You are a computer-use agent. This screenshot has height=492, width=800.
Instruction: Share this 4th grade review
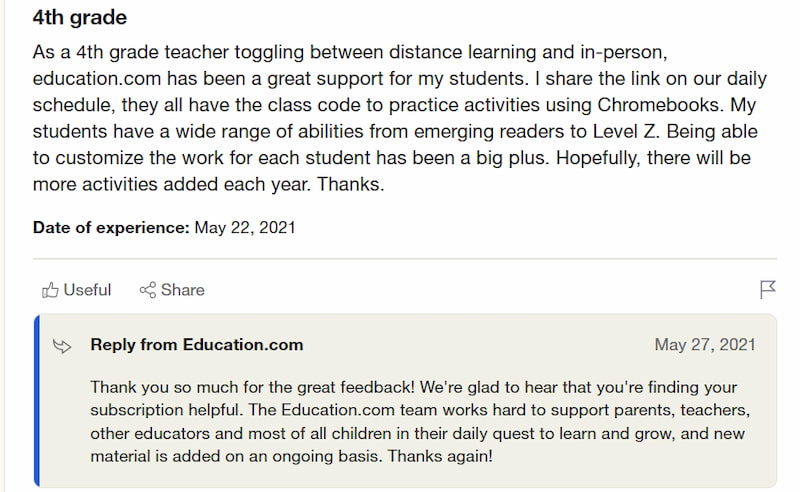(x=172, y=290)
